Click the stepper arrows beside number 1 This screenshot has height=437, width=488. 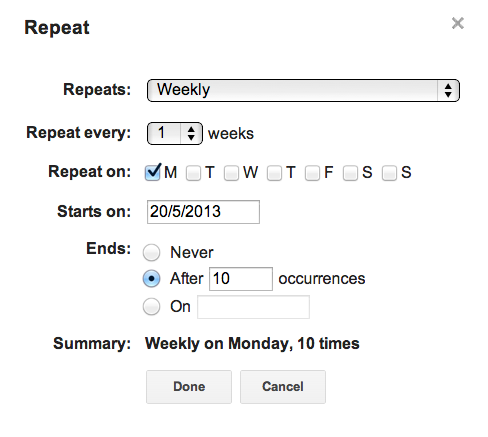point(191,133)
